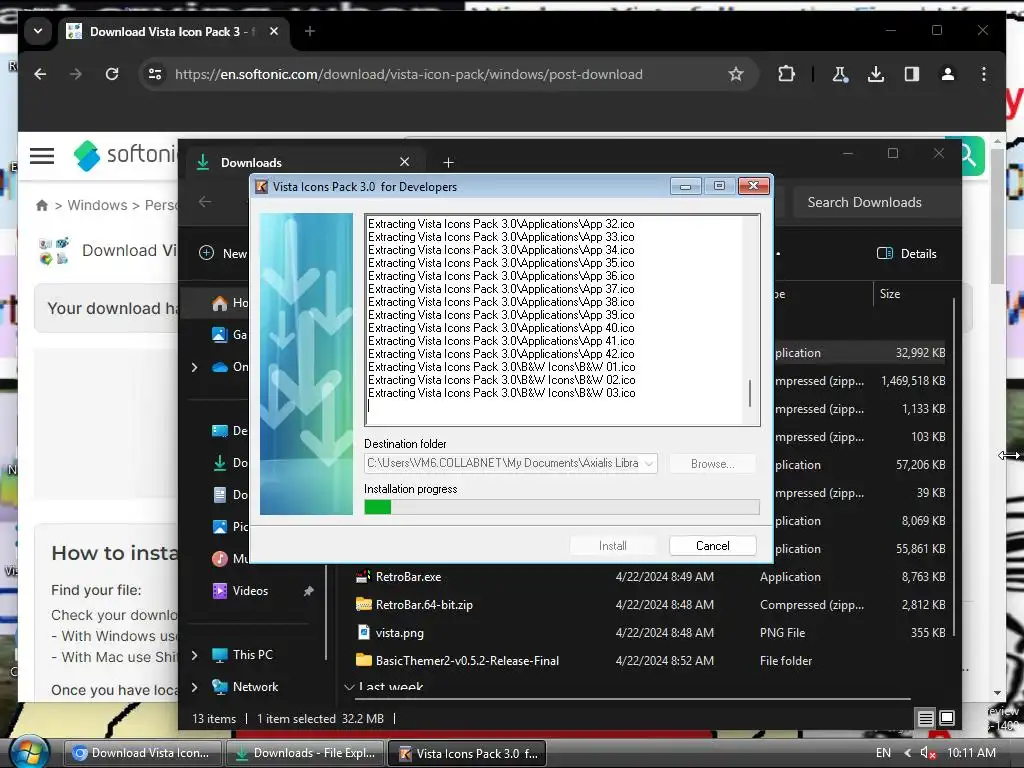Open Music in navigation pane
The height and width of the screenshot is (768, 1024).
point(230,559)
